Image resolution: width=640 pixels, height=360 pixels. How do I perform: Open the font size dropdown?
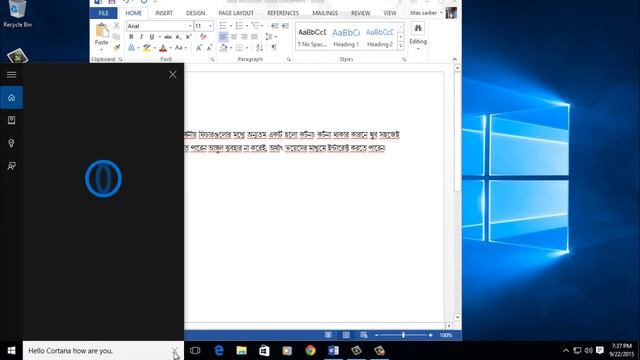point(211,26)
